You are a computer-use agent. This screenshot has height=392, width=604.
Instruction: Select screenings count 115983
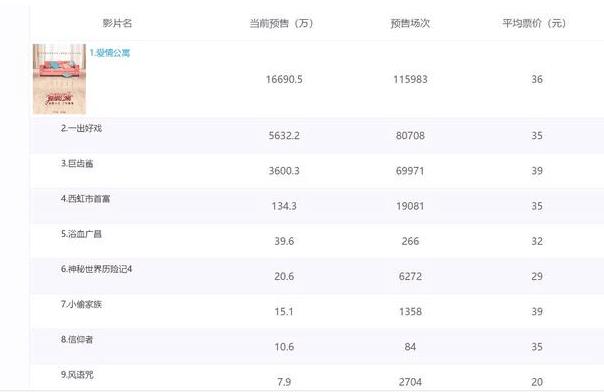pos(410,79)
